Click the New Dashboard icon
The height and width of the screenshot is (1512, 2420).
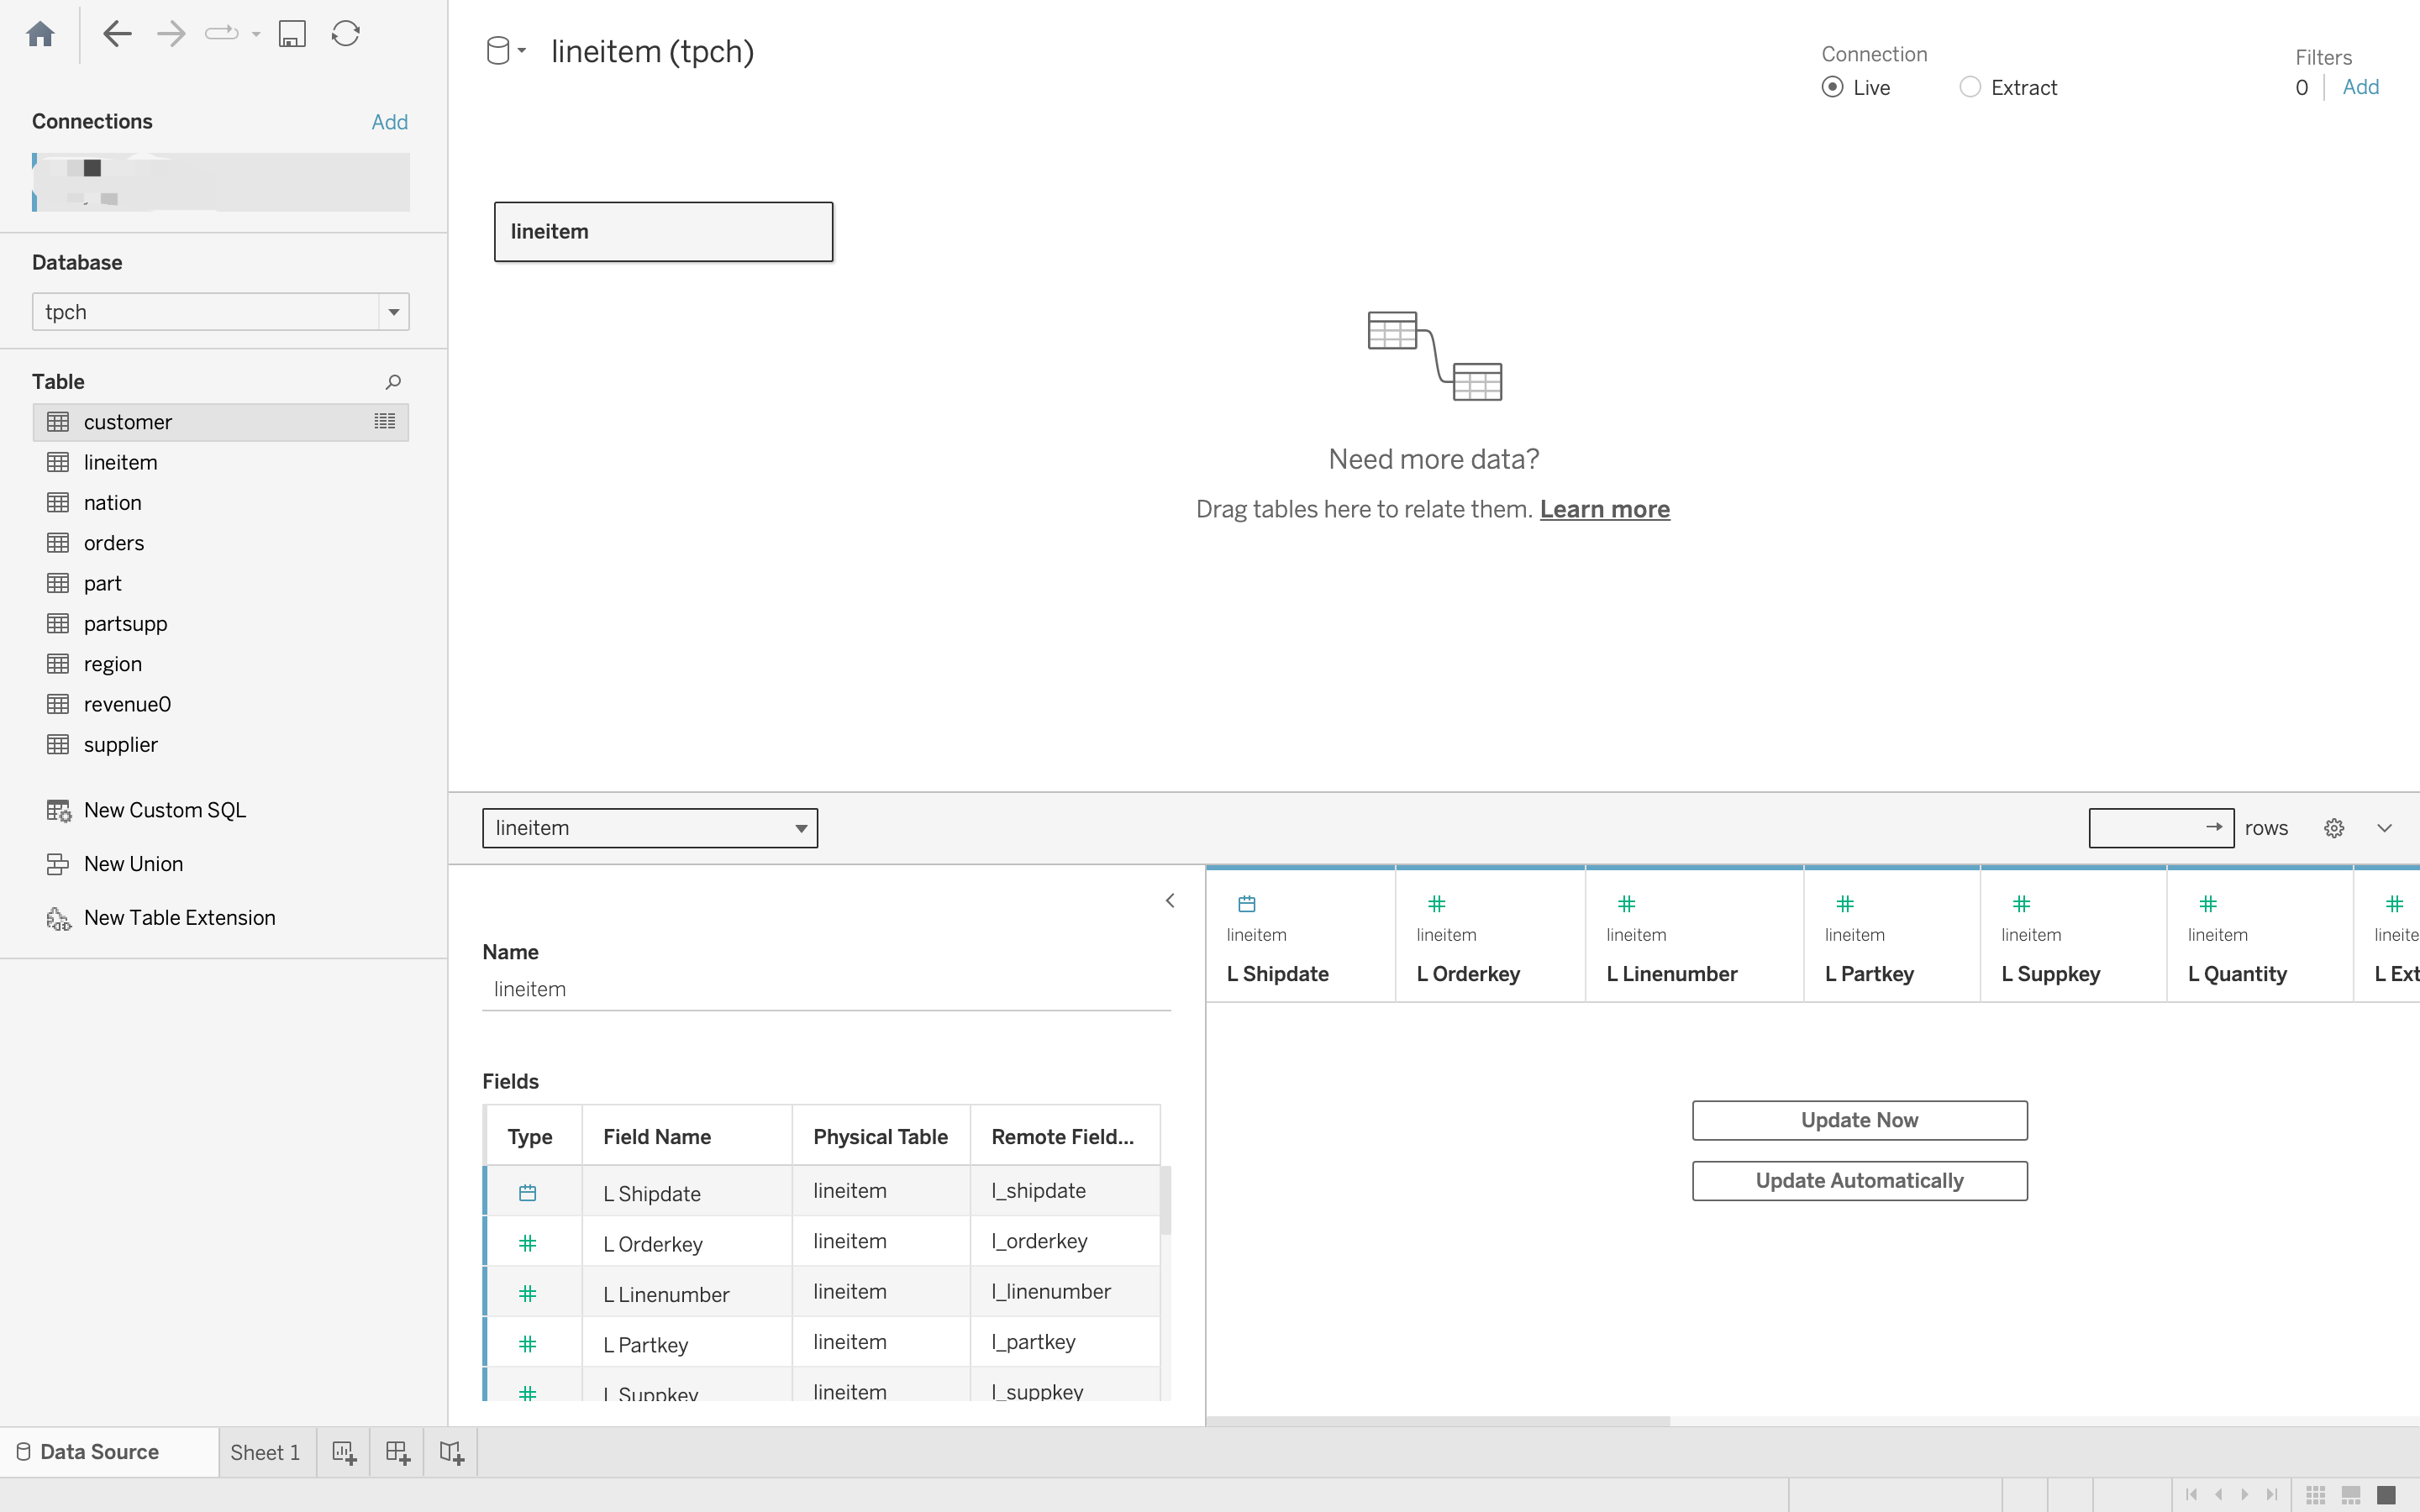[x=398, y=1452]
